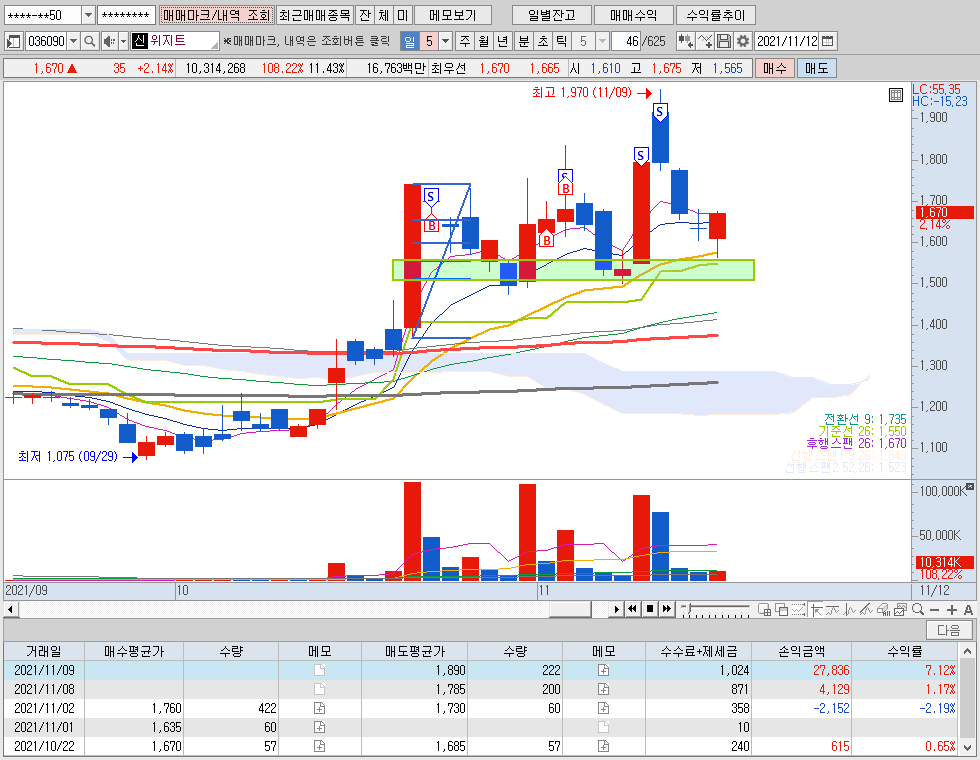Expand the account number dropdown
Screen dimensions: 980x760
click(88, 15)
